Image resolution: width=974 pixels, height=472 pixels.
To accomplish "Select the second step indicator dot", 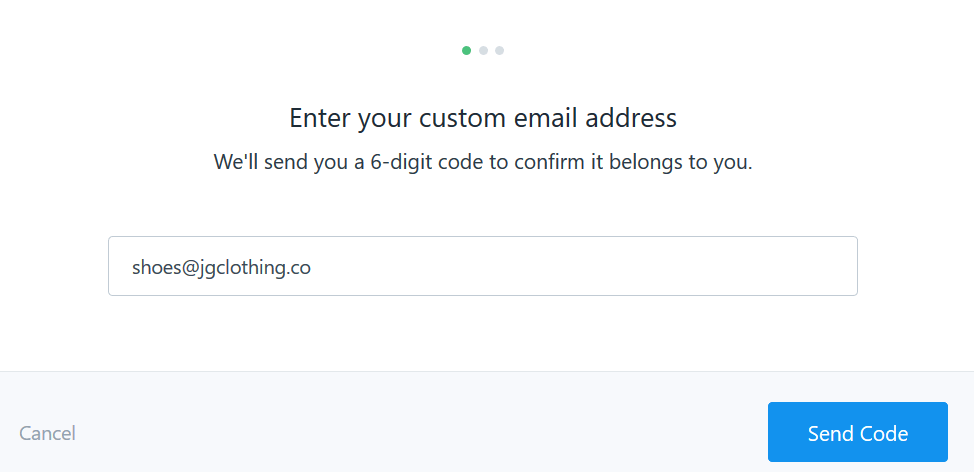I will 483,50.
